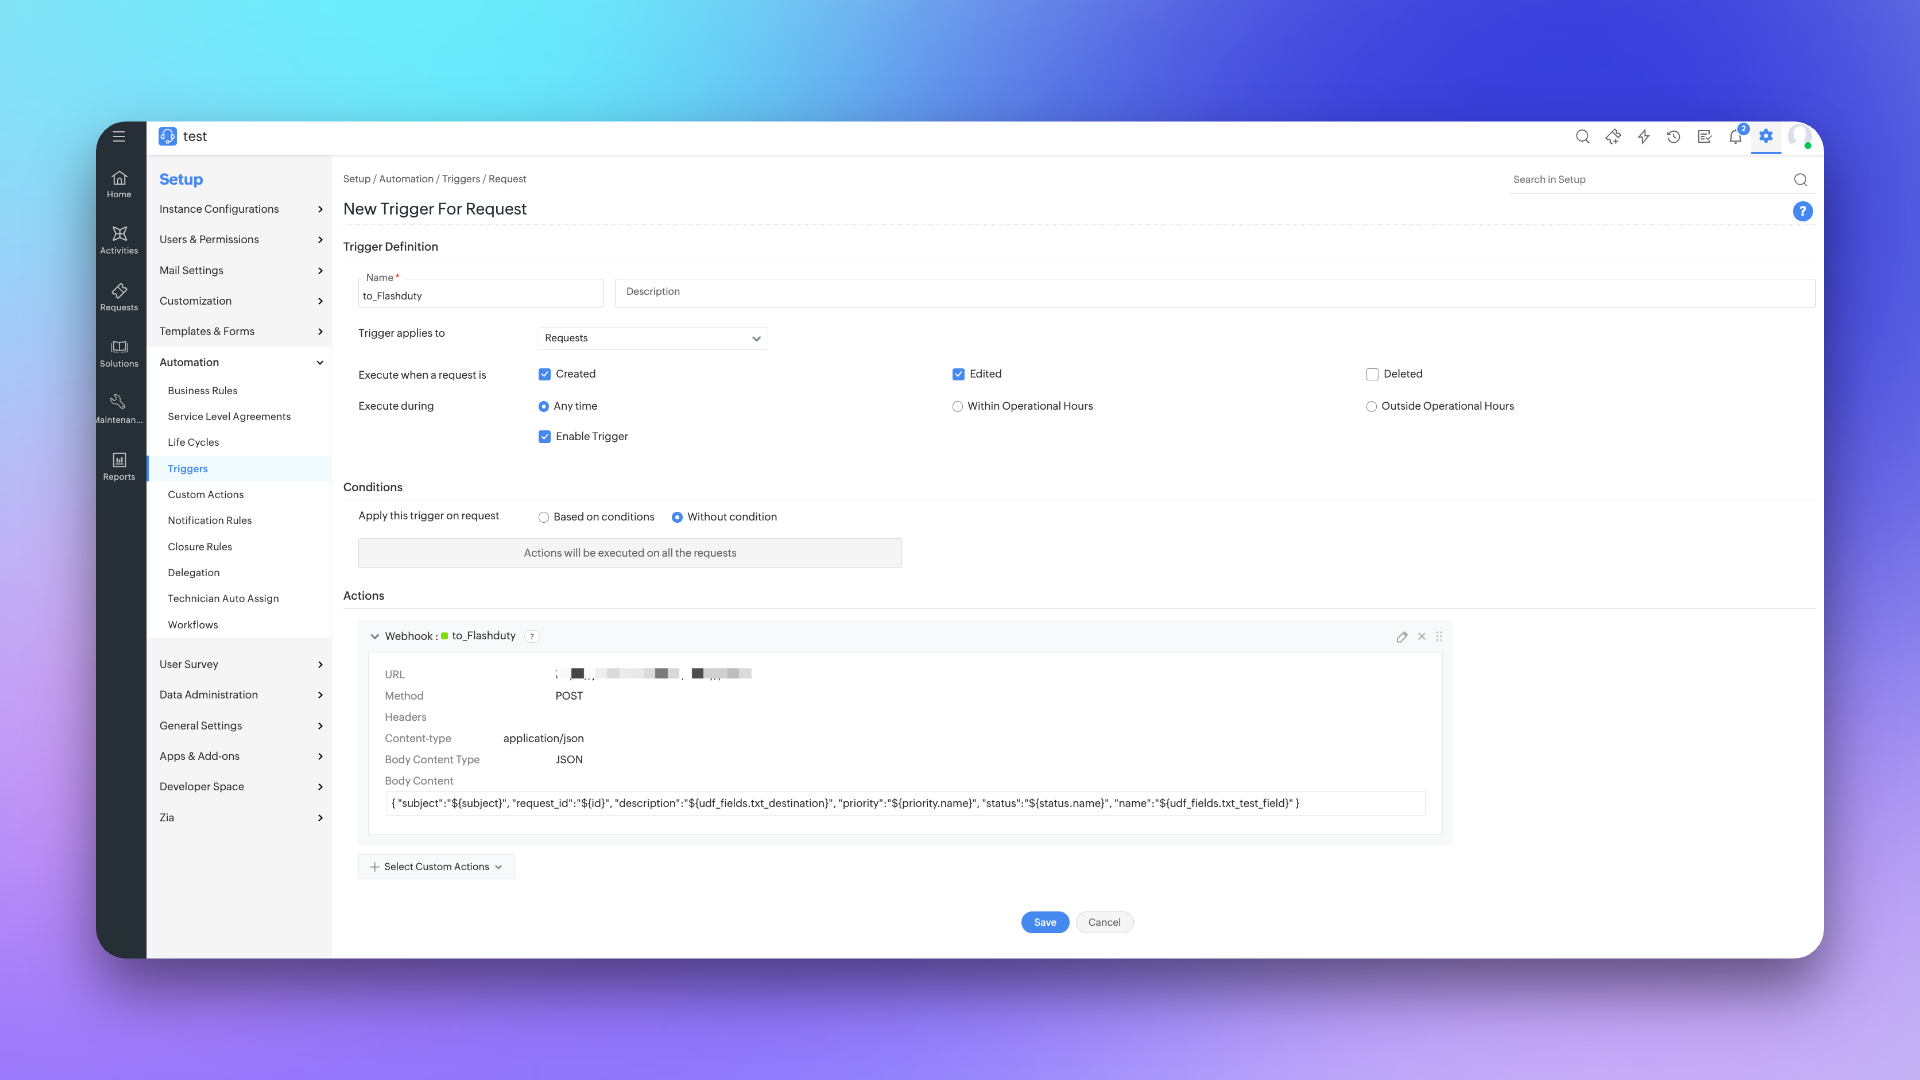Click the notifications bell icon
The width and height of the screenshot is (1920, 1080).
(1735, 137)
